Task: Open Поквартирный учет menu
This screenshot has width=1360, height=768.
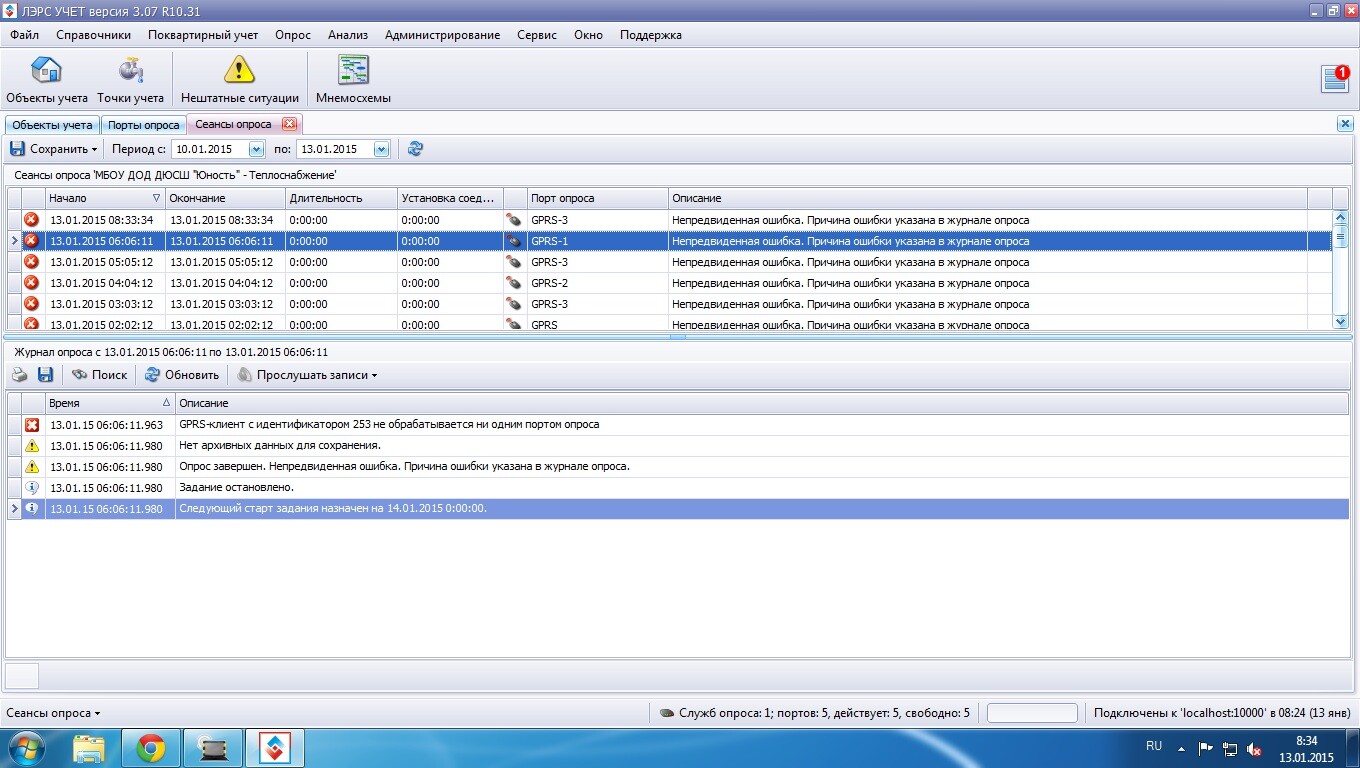Action: [203, 35]
